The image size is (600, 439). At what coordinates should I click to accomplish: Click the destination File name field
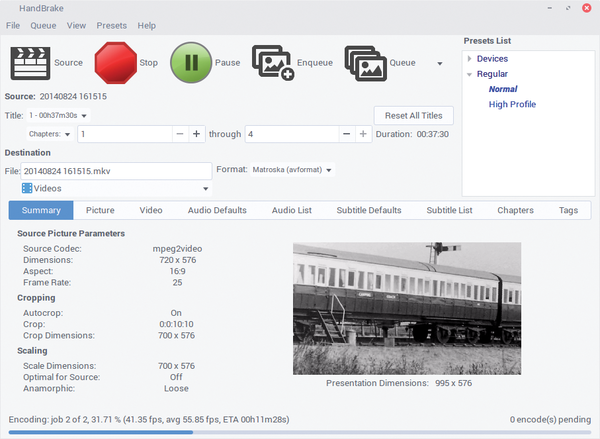pos(116,171)
